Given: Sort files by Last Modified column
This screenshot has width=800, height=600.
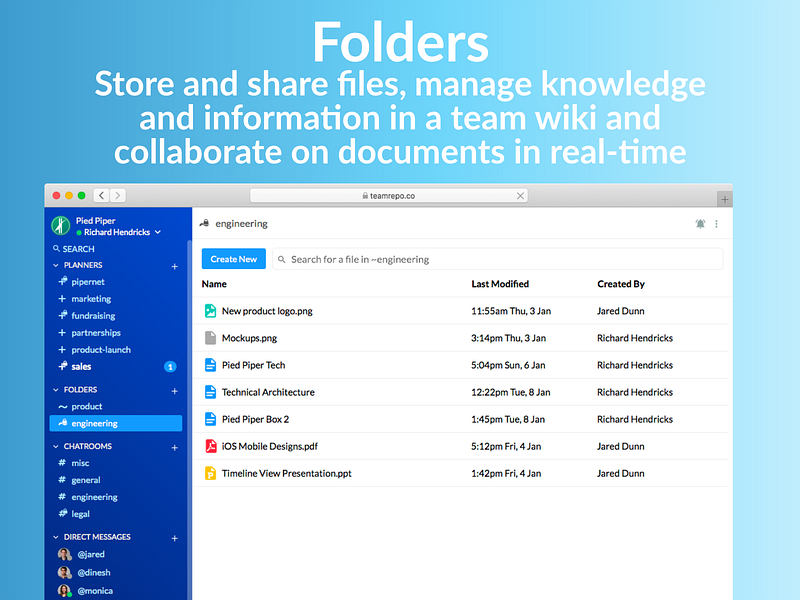Looking at the screenshot, I should coord(500,284).
